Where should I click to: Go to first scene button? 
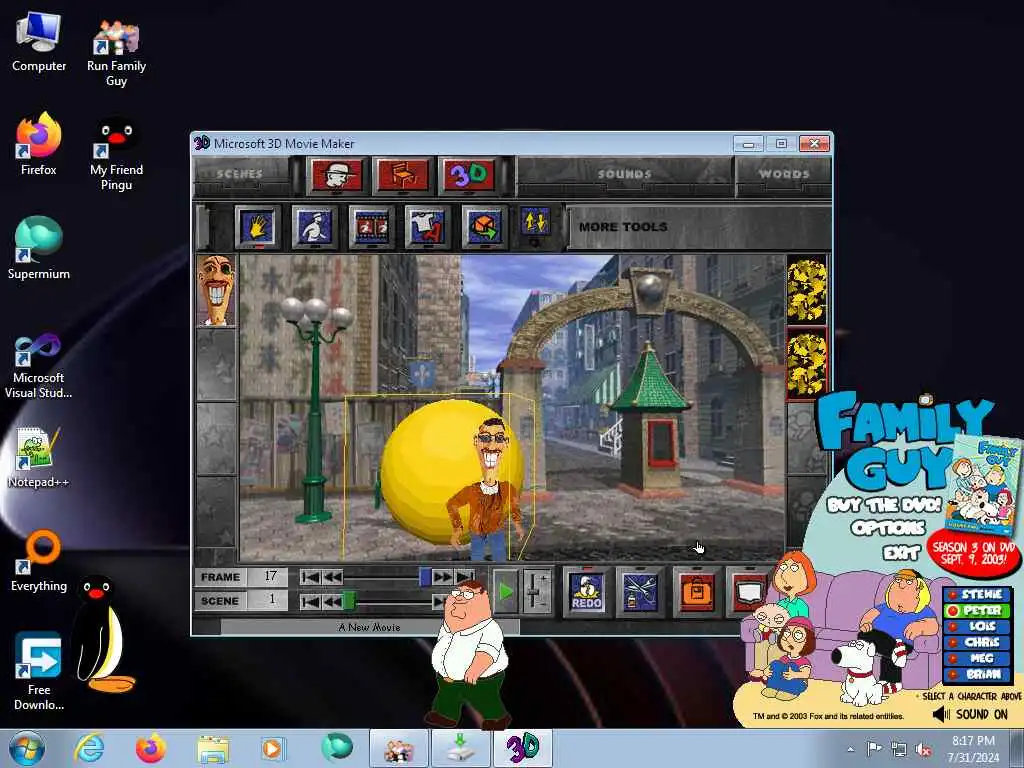310,601
